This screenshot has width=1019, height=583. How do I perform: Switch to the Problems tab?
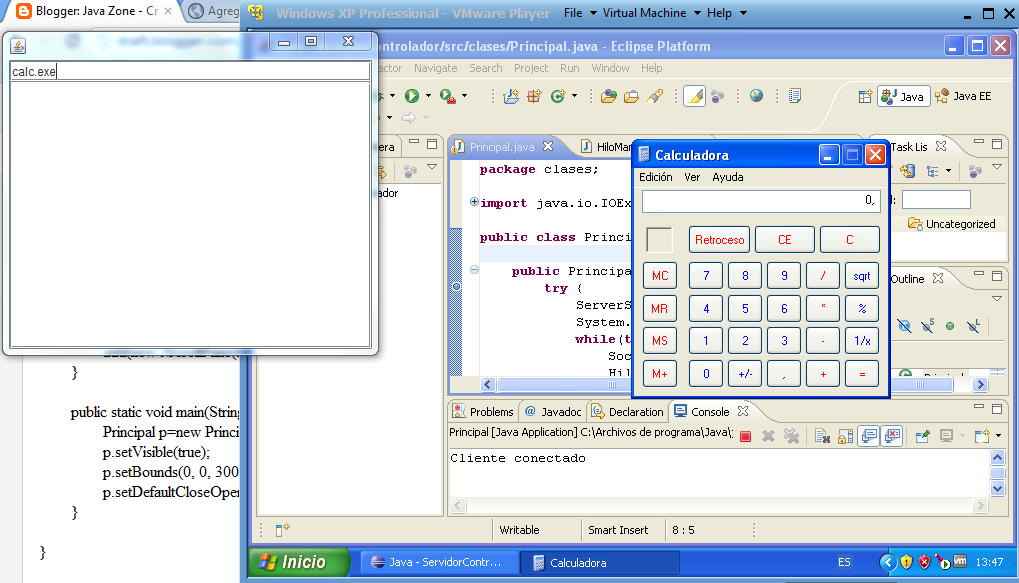(483, 411)
